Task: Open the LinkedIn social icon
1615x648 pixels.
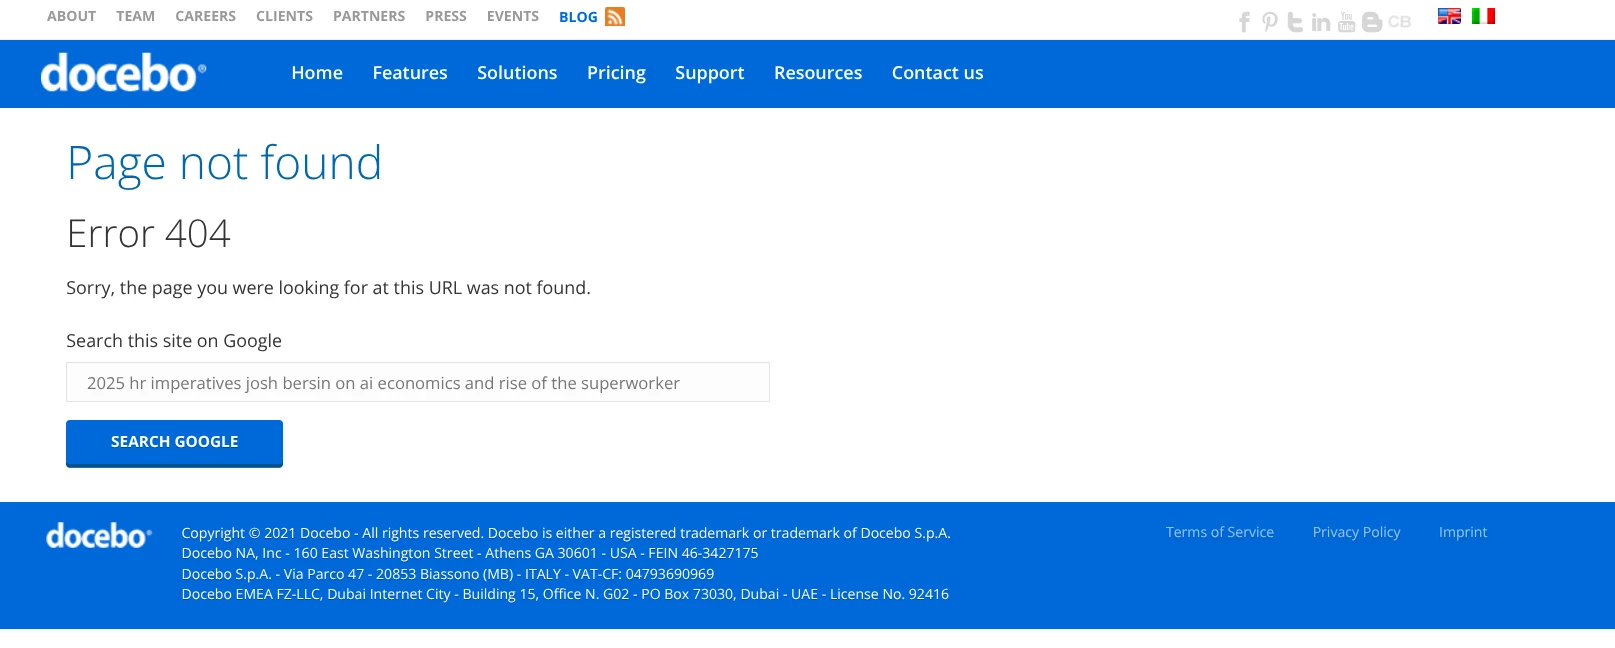Action: tap(1321, 22)
